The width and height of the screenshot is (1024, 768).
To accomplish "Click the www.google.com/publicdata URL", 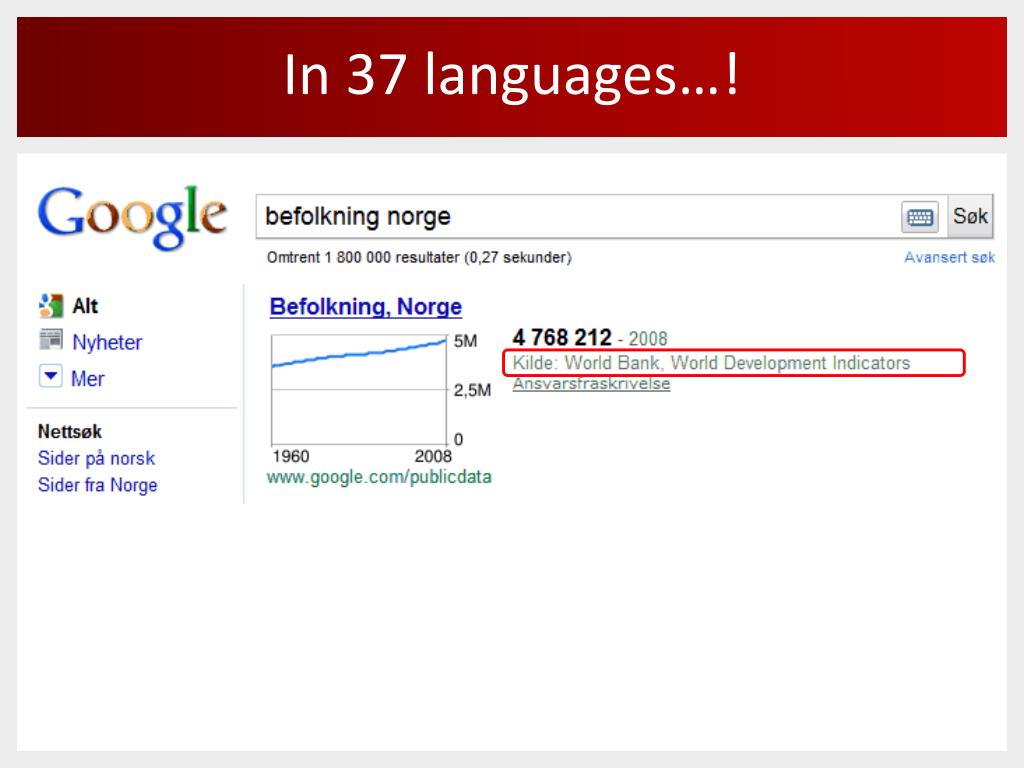I will 379,477.
